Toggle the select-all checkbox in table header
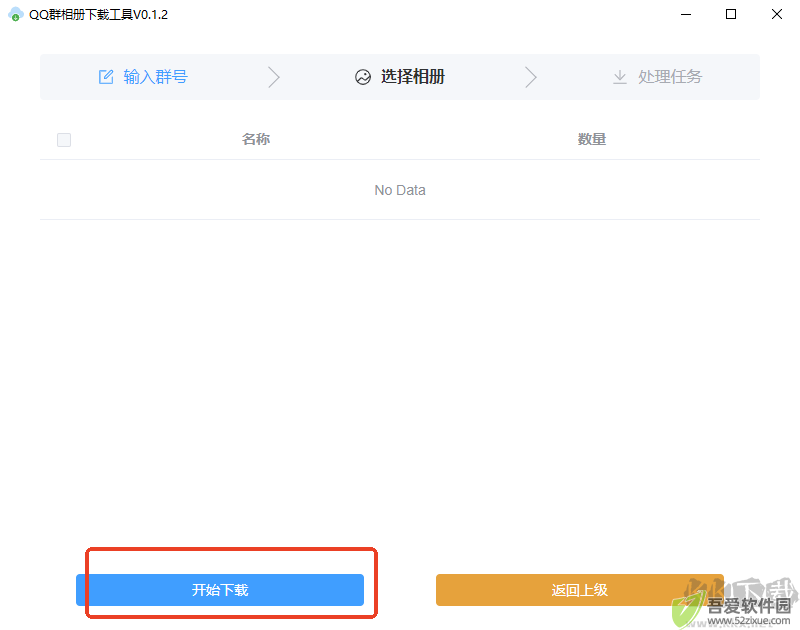The image size is (800, 630). pos(64,140)
